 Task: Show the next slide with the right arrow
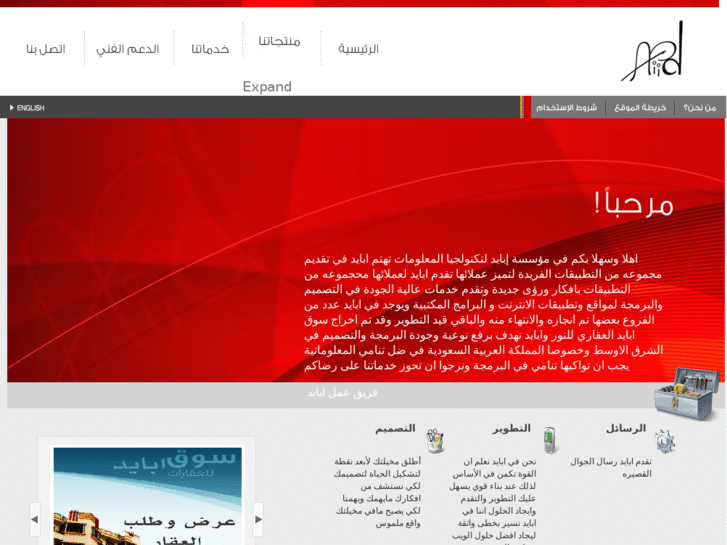(258, 519)
